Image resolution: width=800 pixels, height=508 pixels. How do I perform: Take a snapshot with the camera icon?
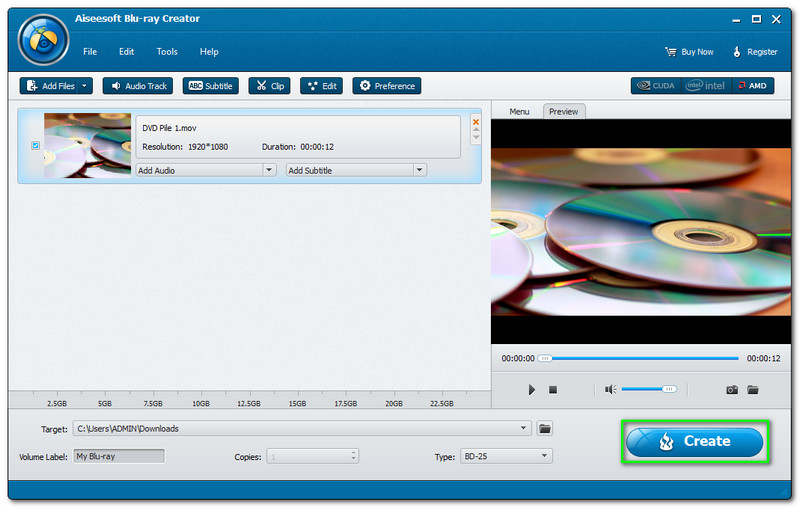732,389
